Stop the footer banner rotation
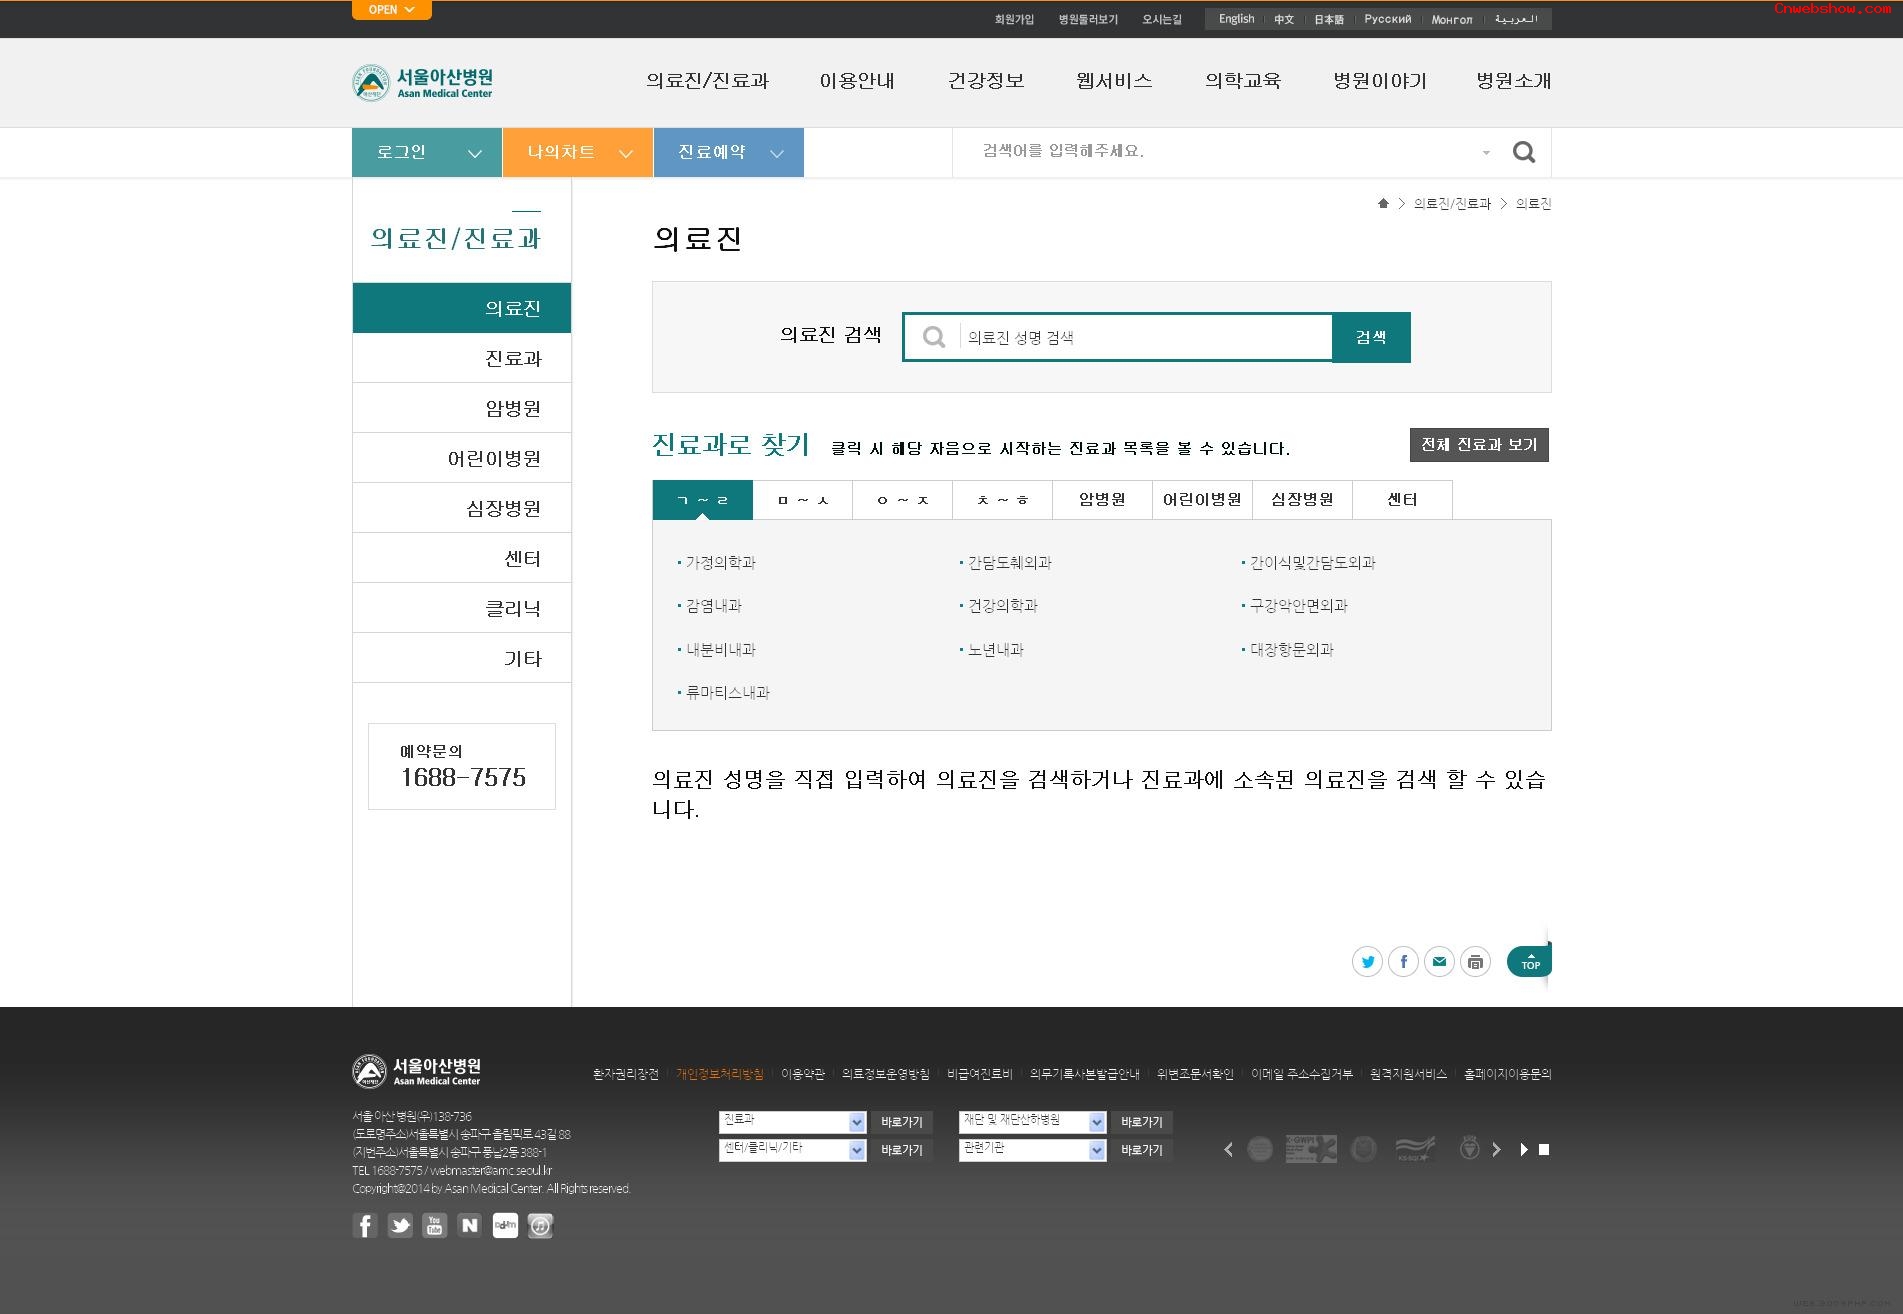This screenshot has height=1314, width=1903. coord(1544,1150)
